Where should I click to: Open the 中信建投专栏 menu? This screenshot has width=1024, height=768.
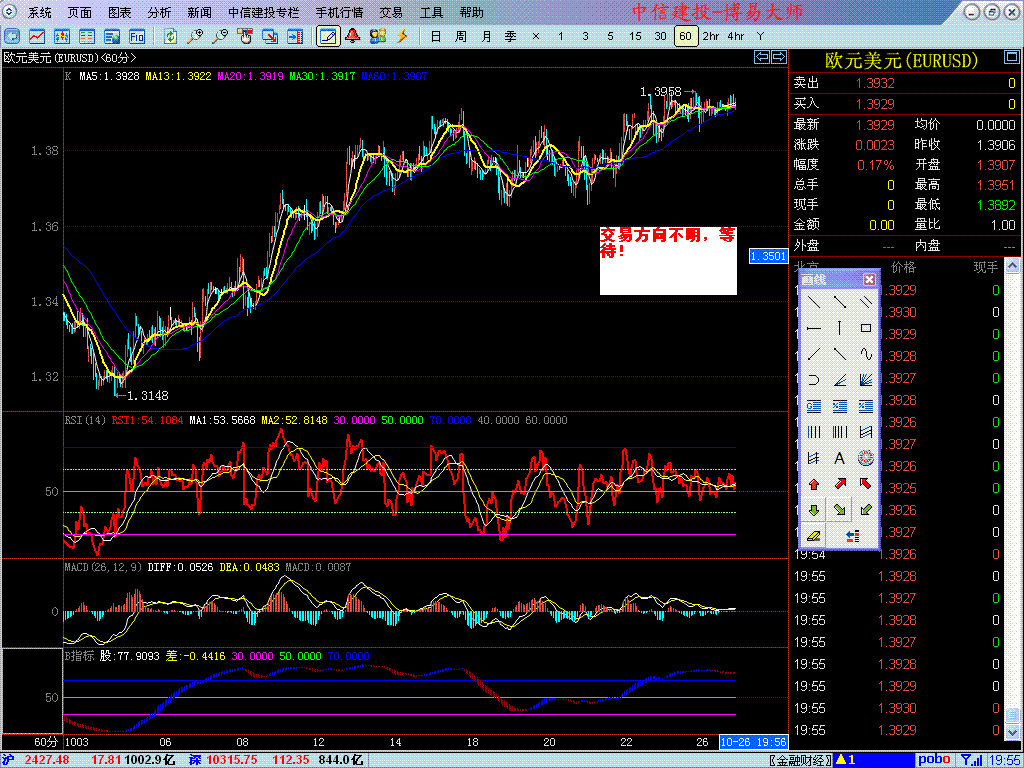[263, 13]
